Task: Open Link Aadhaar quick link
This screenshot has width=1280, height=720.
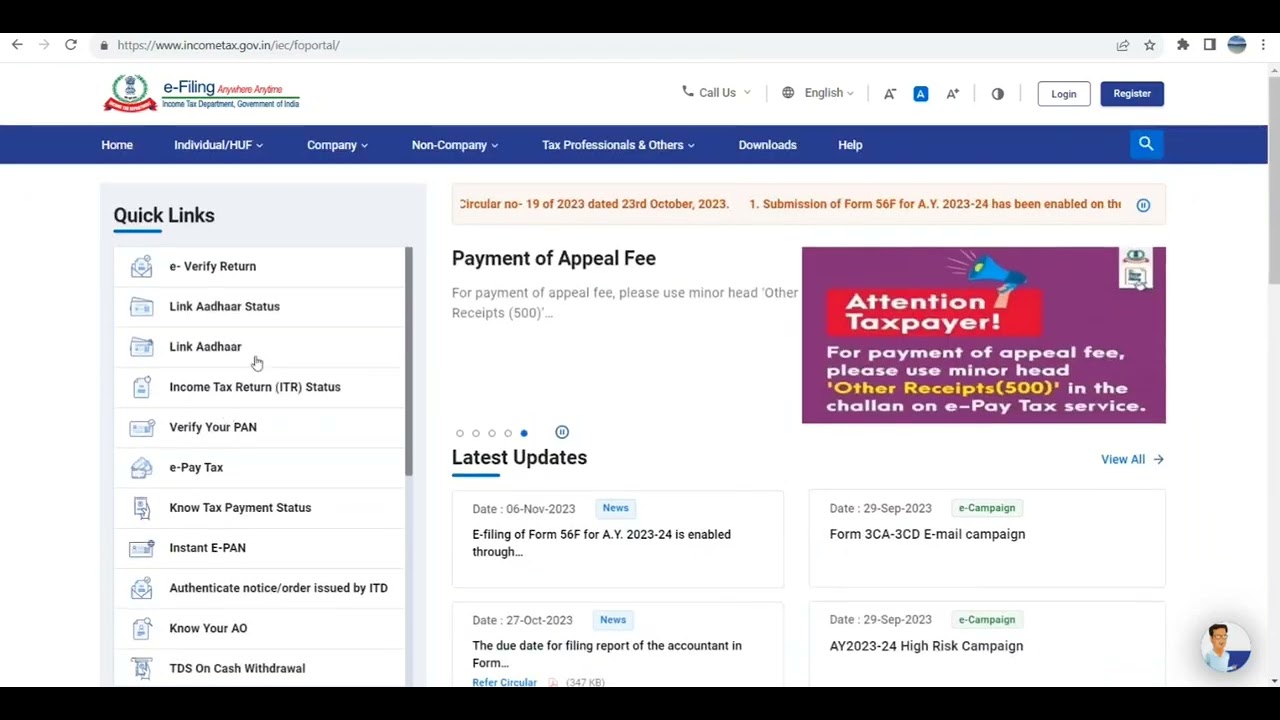Action: coord(205,347)
